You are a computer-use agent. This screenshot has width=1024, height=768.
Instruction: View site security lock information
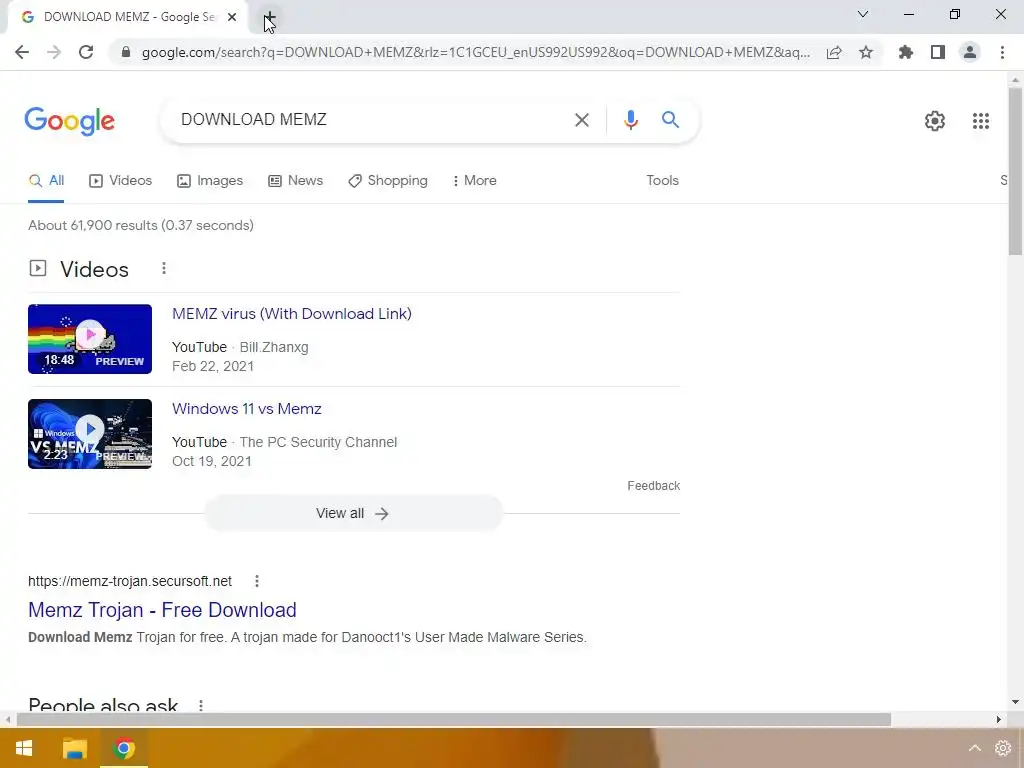click(x=126, y=52)
